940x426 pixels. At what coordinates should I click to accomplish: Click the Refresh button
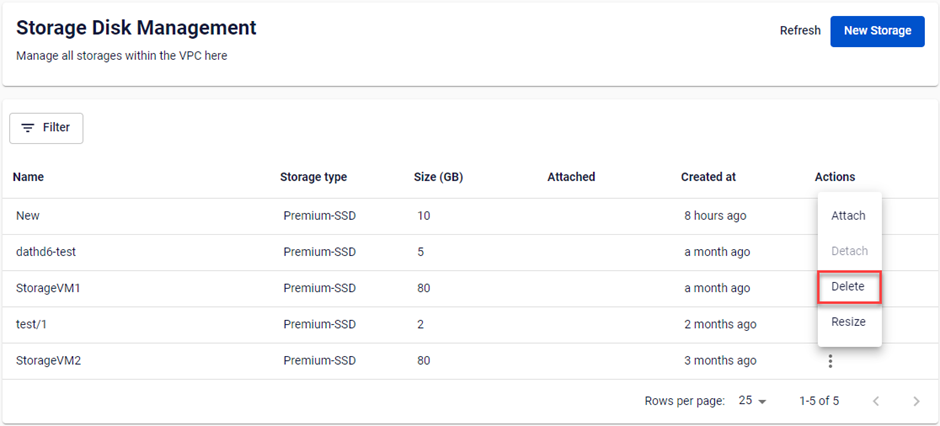[800, 31]
